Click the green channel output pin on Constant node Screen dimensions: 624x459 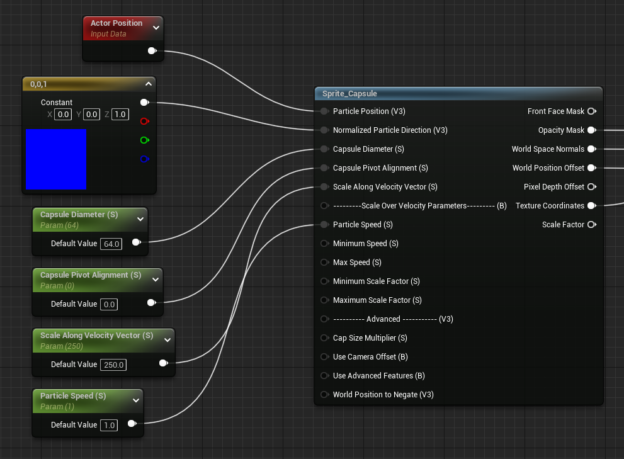145,140
